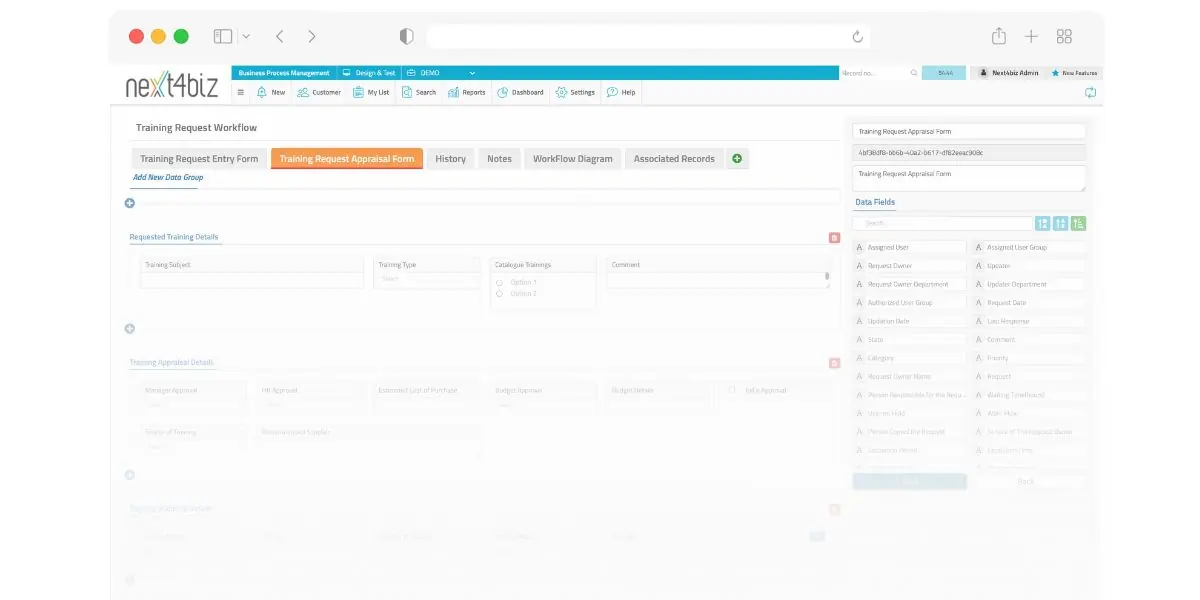Viewport: 1200px width, 600px height.
Task: Select Option 1 under Catalogue Trainings
Action: tap(499, 283)
